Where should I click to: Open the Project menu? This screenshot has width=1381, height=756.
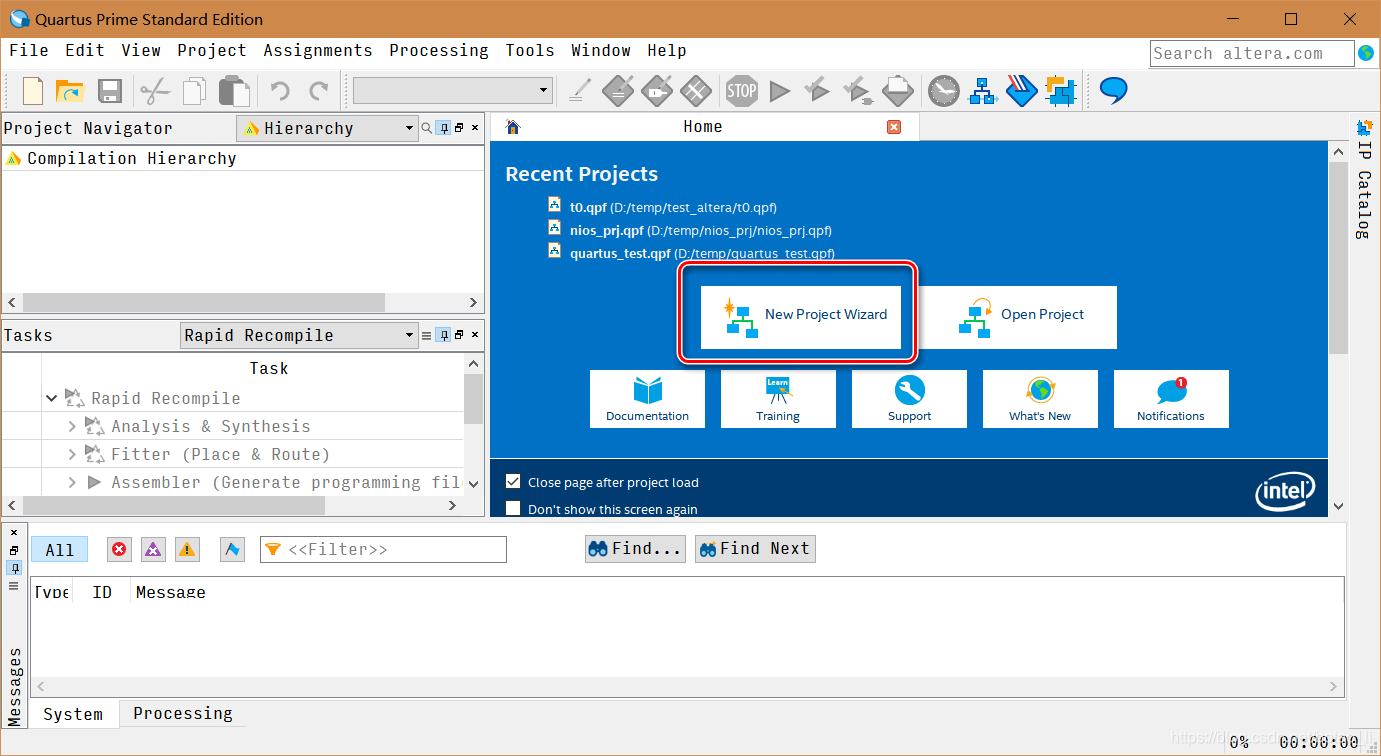(x=212, y=50)
